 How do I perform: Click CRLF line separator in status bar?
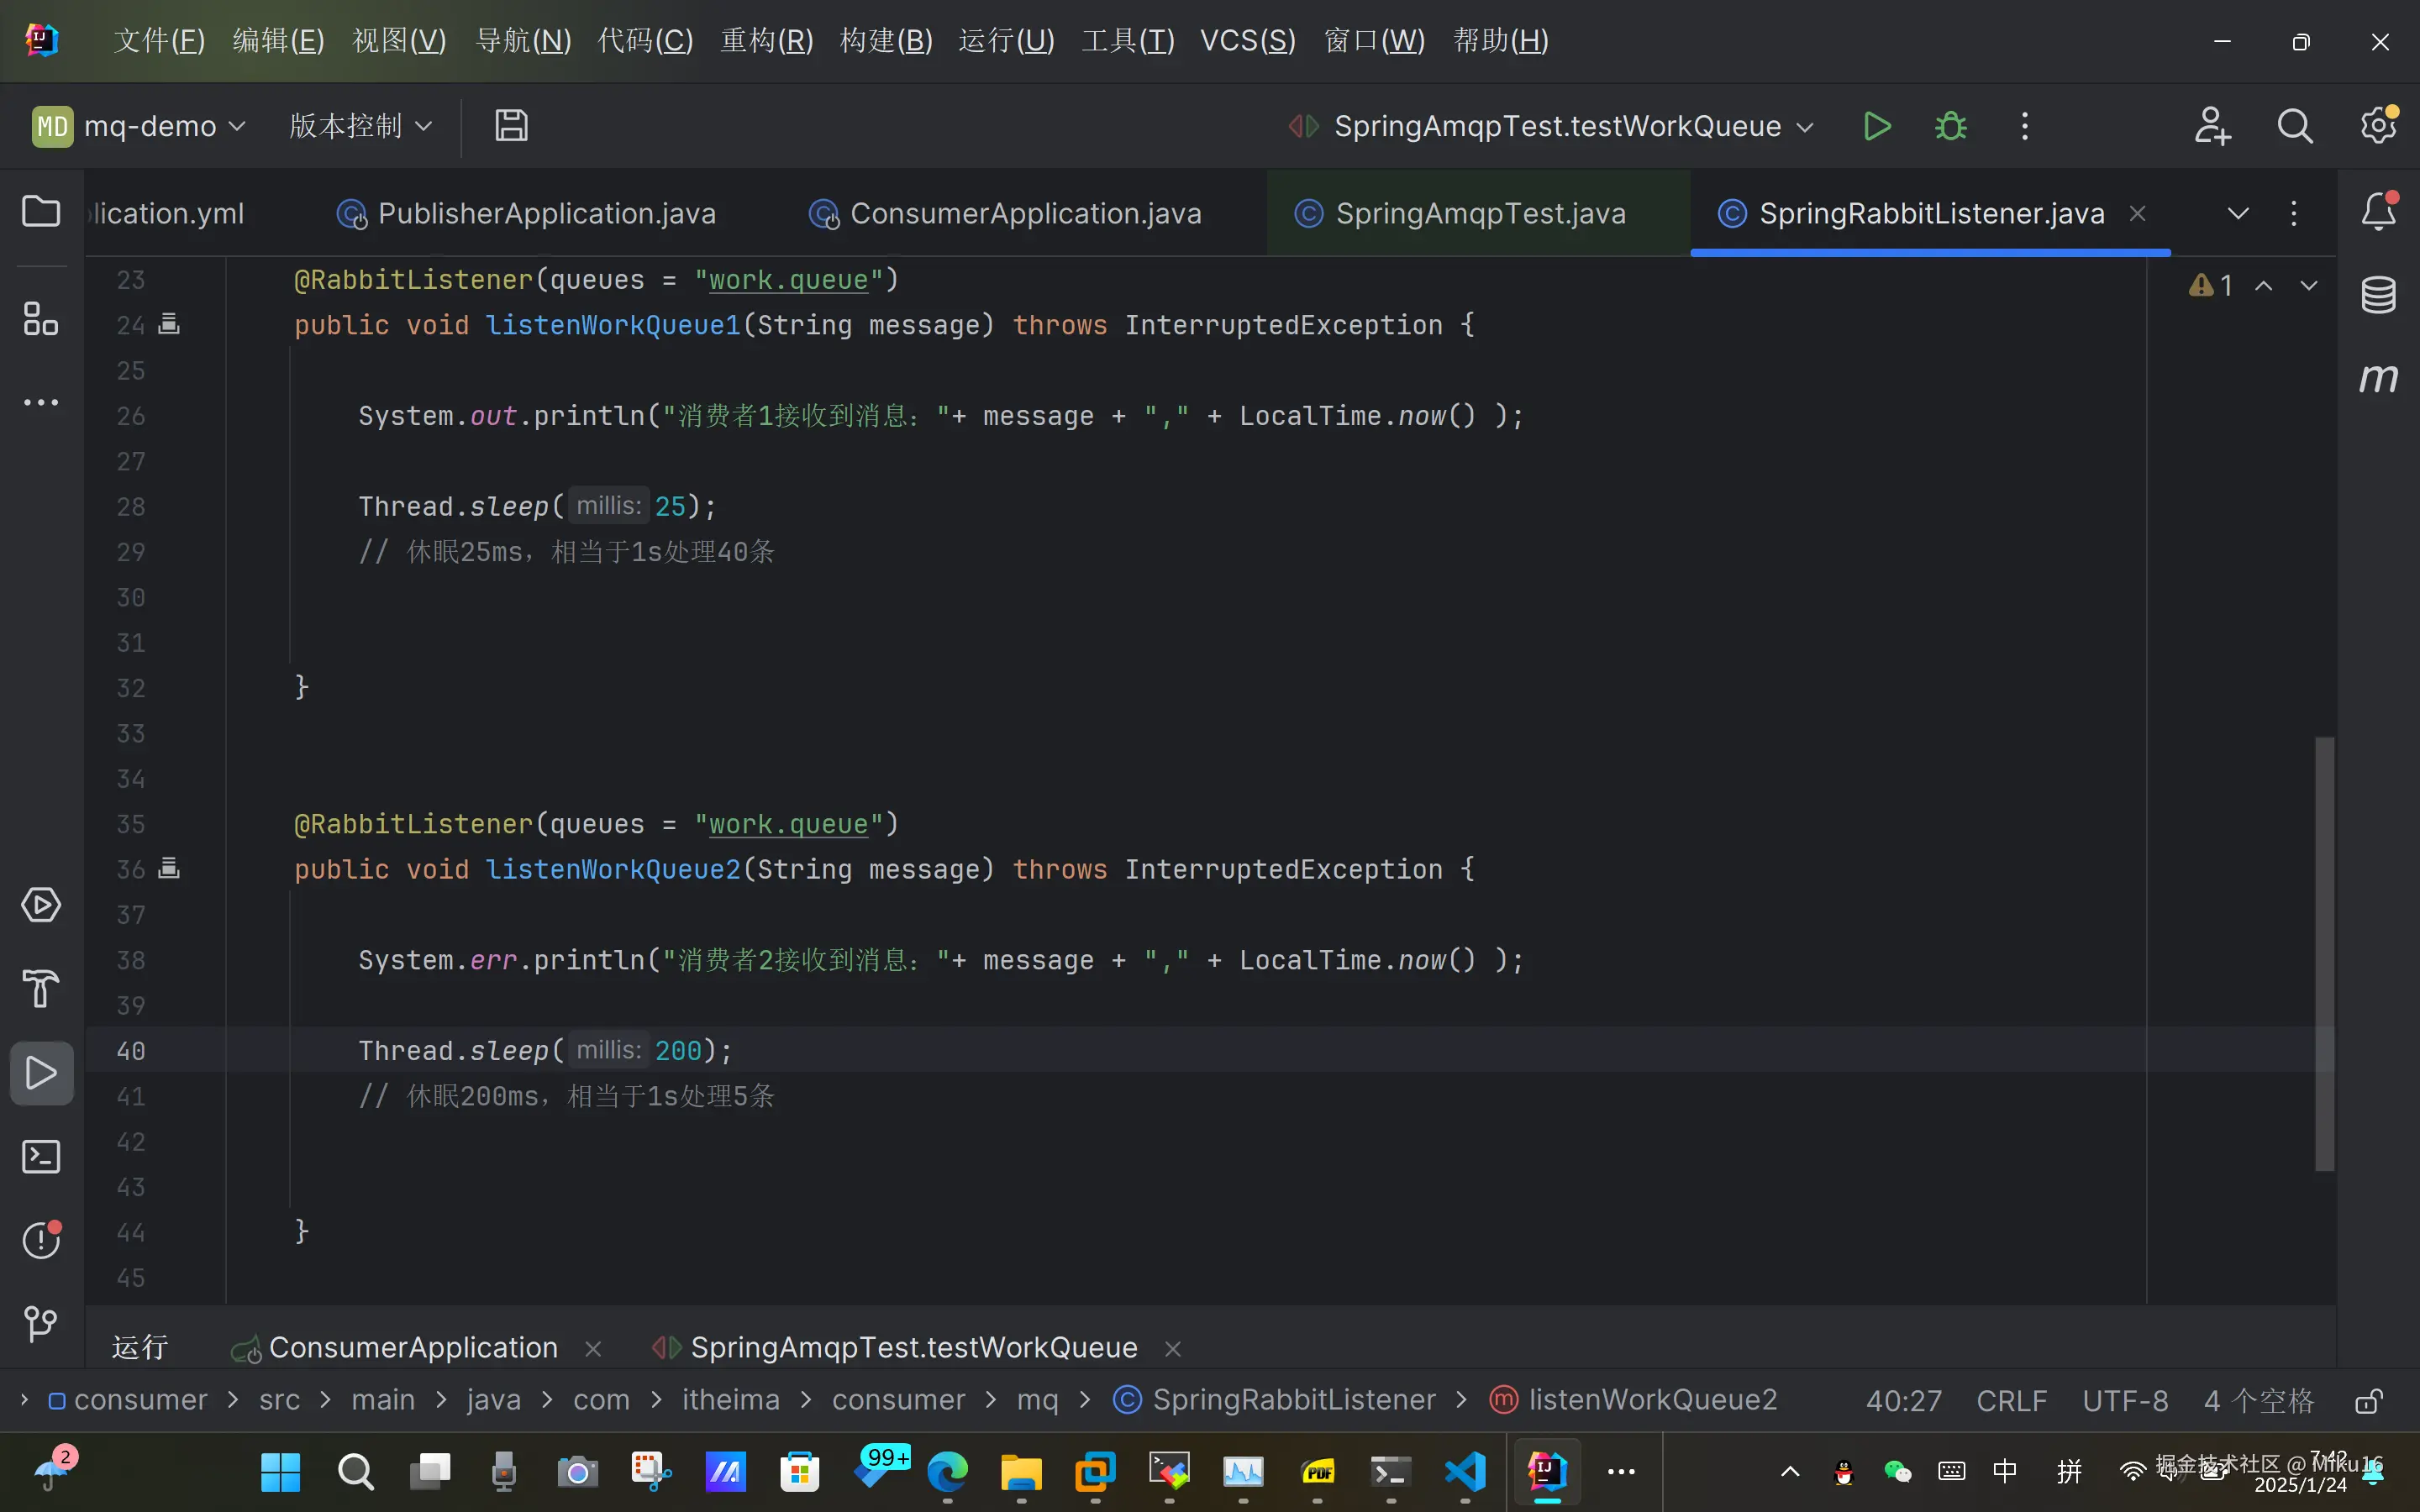[x=2011, y=1401]
